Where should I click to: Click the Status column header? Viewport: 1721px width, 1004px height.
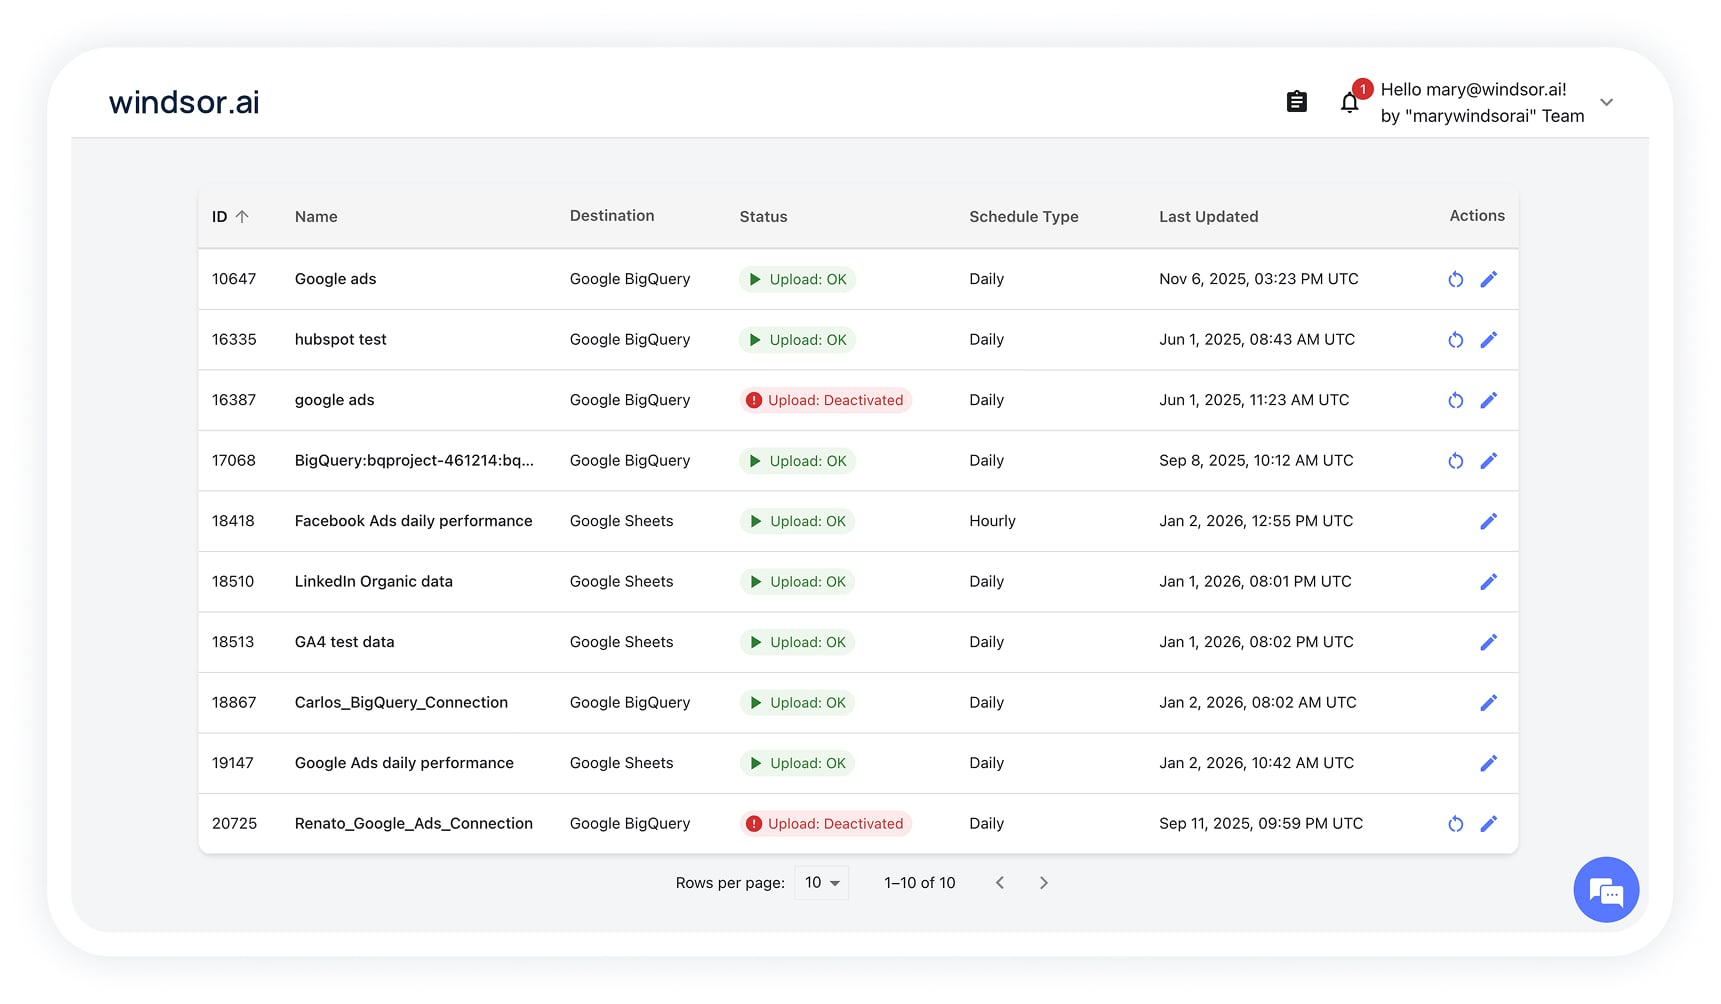(x=763, y=217)
